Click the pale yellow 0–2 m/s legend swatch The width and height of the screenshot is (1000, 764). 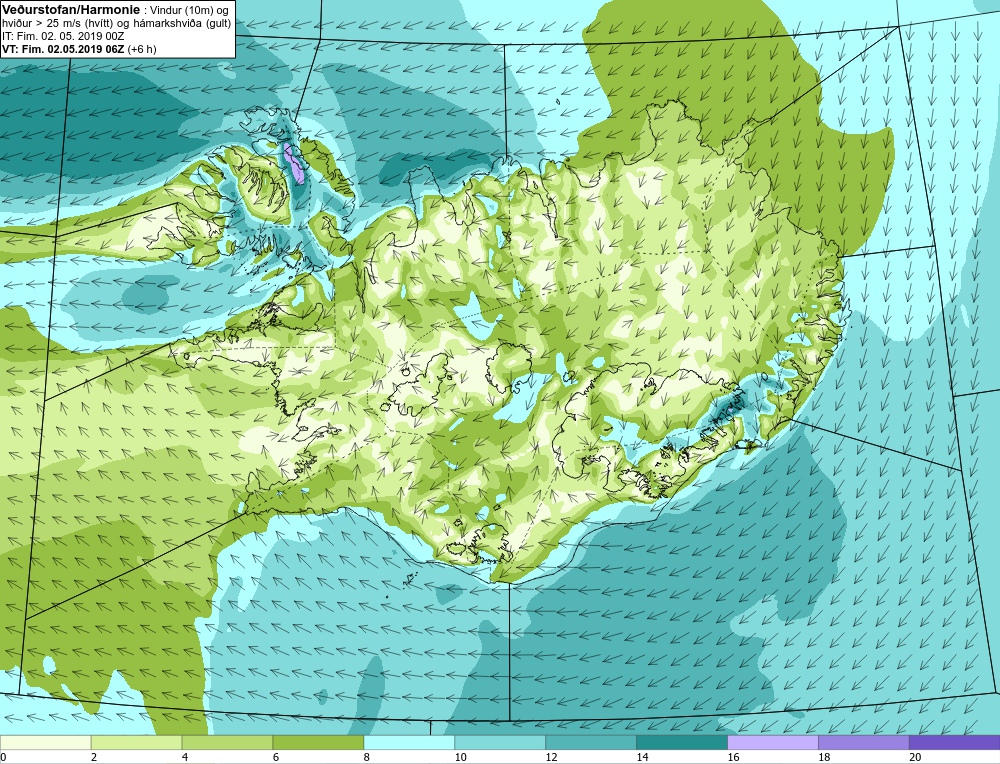(45, 743)
